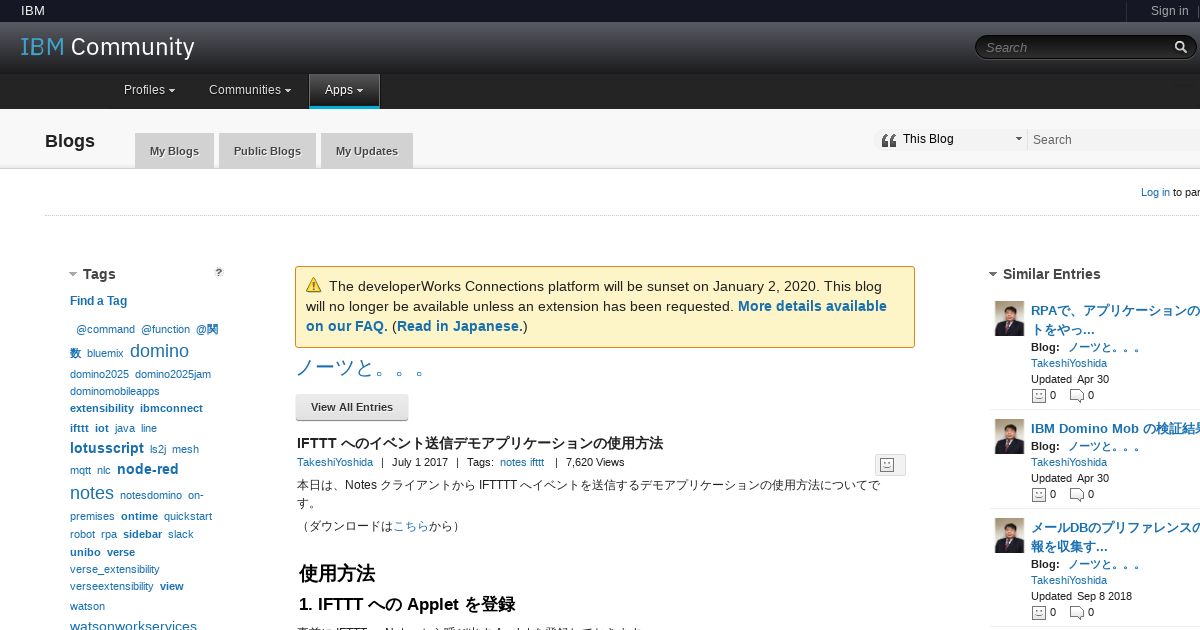
Task: Open the RPAで、アプリケーション similar entry
Action: click(x=1115, y=320)
